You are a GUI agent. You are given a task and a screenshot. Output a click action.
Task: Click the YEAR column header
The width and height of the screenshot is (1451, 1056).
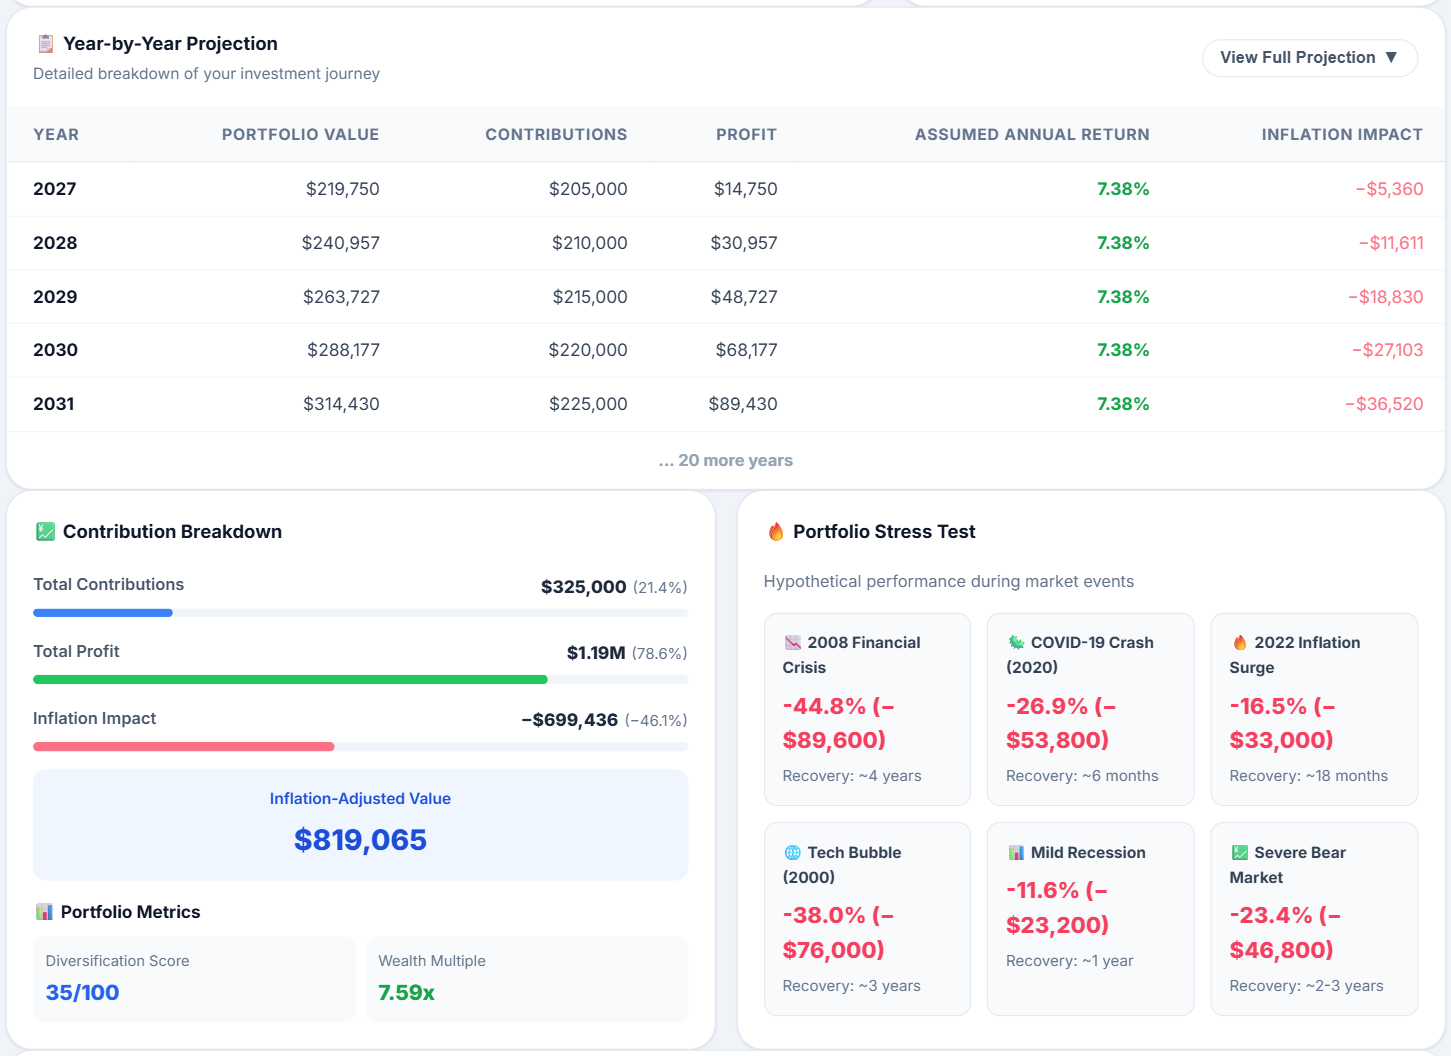pyautogui.click(x=56, y=135)
